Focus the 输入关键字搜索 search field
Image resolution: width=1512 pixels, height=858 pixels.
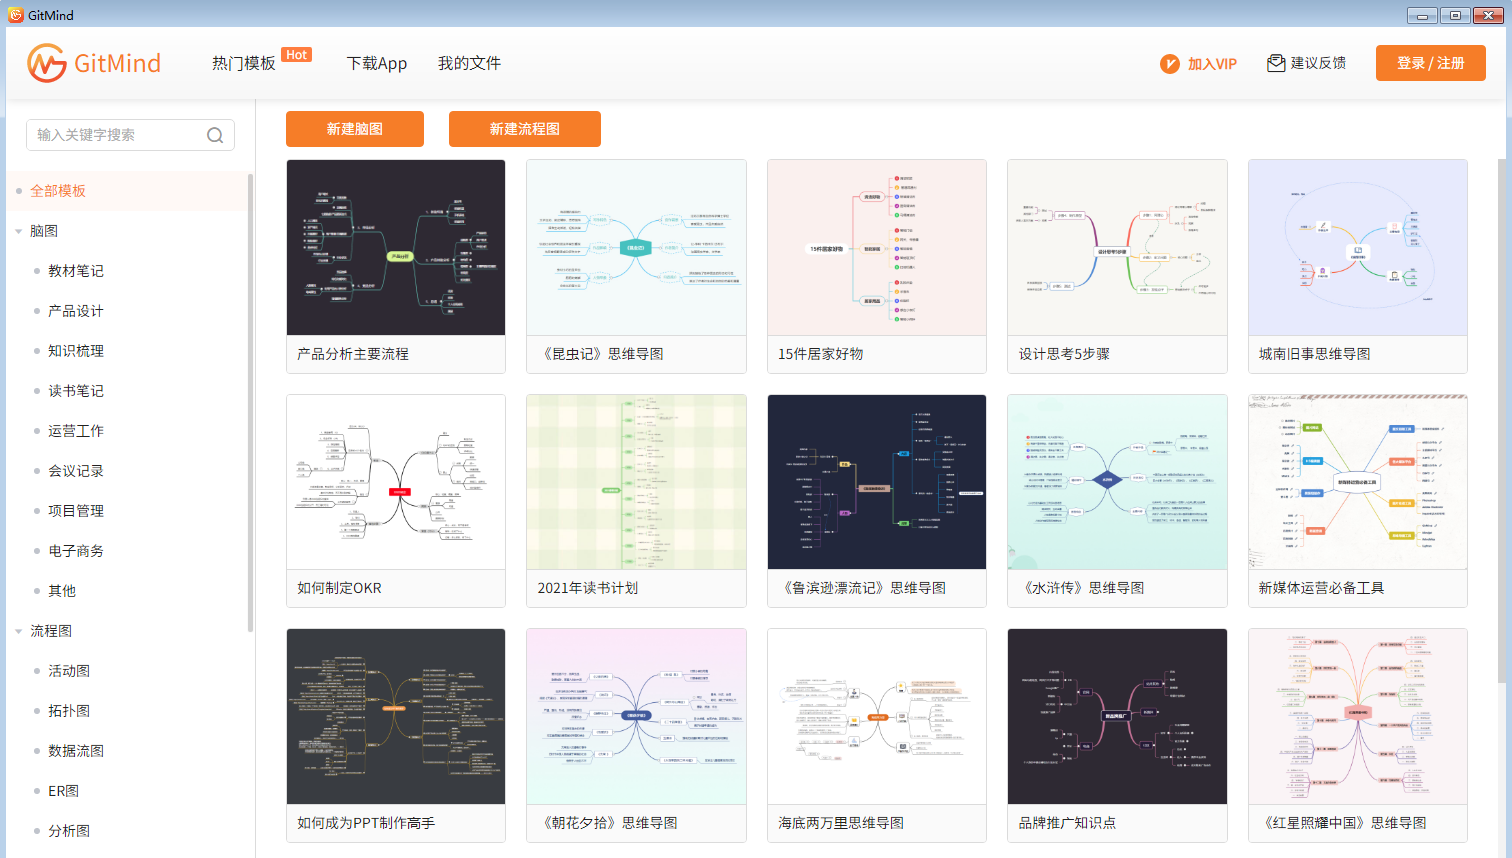click(130, 135)
